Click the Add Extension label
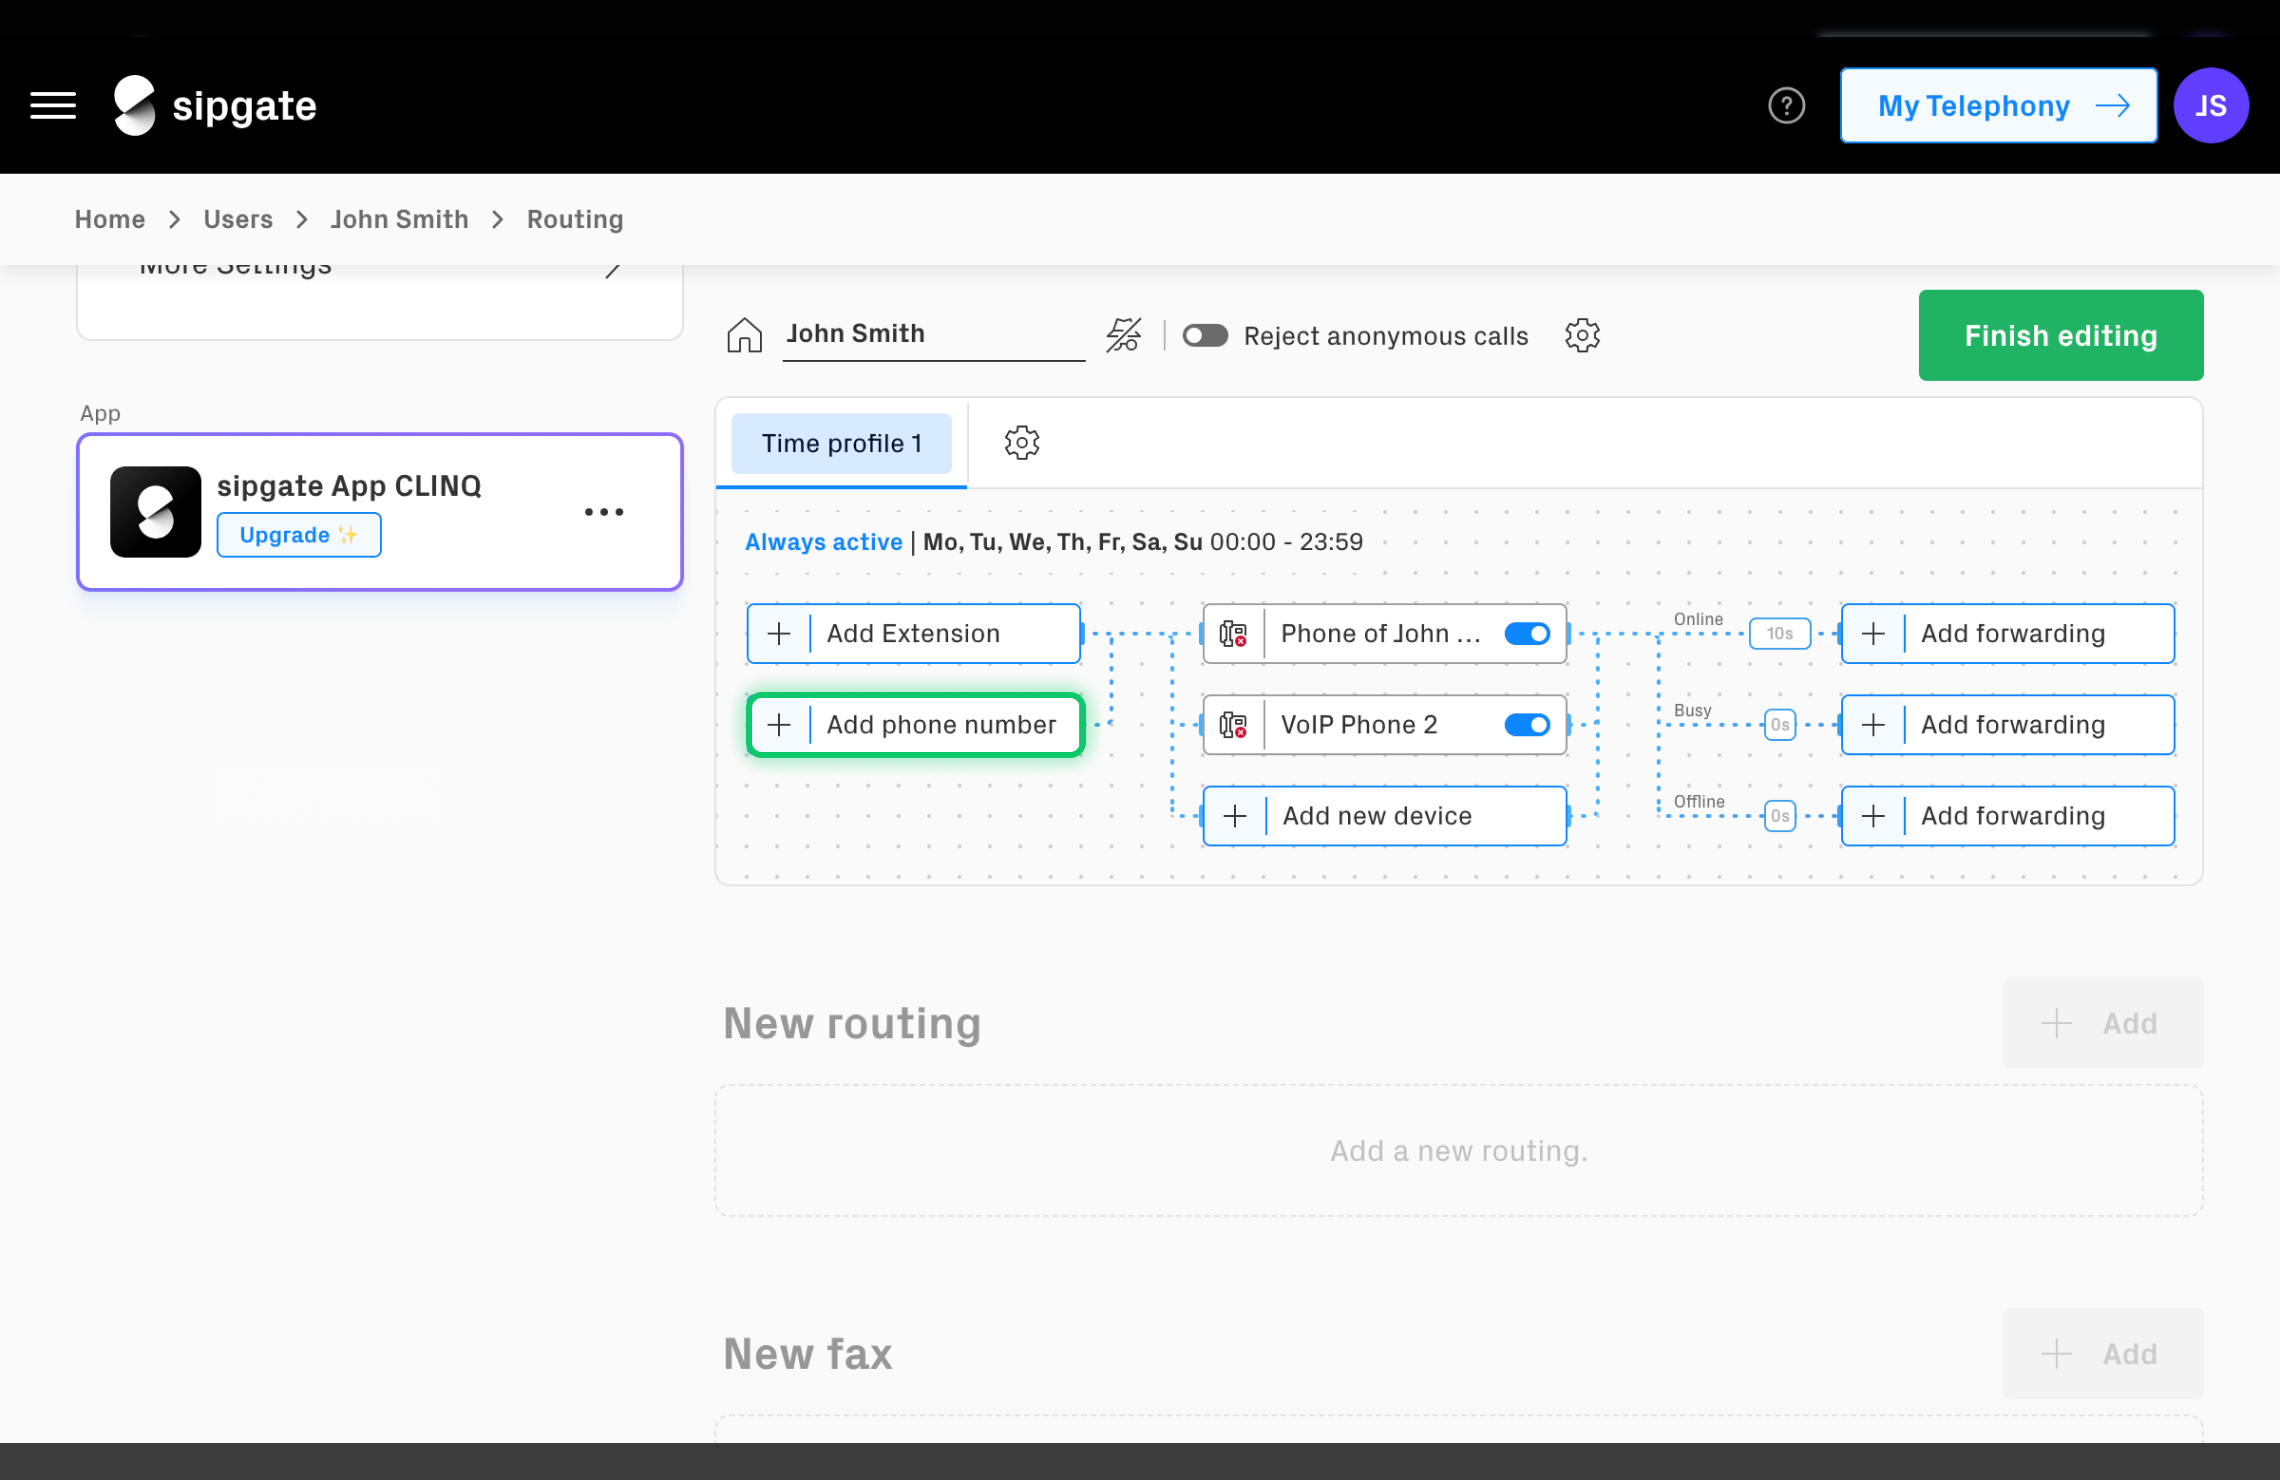2280x1480 pixels. (x=913, y=633)
